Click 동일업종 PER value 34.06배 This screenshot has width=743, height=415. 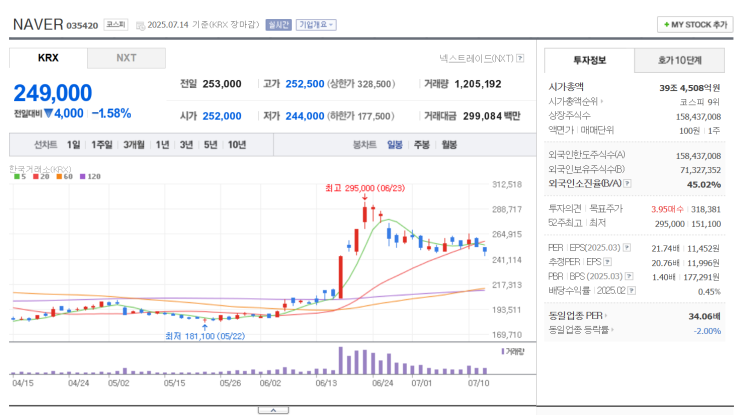pos(704,316)
